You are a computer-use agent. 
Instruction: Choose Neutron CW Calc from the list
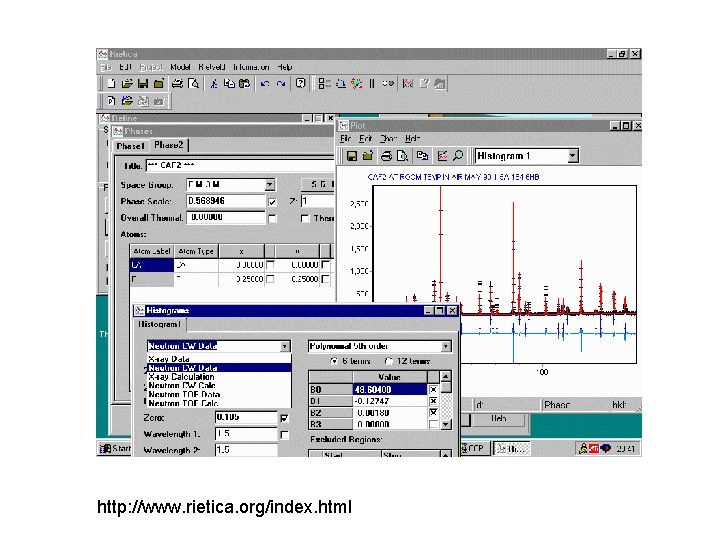coord(219,385)
